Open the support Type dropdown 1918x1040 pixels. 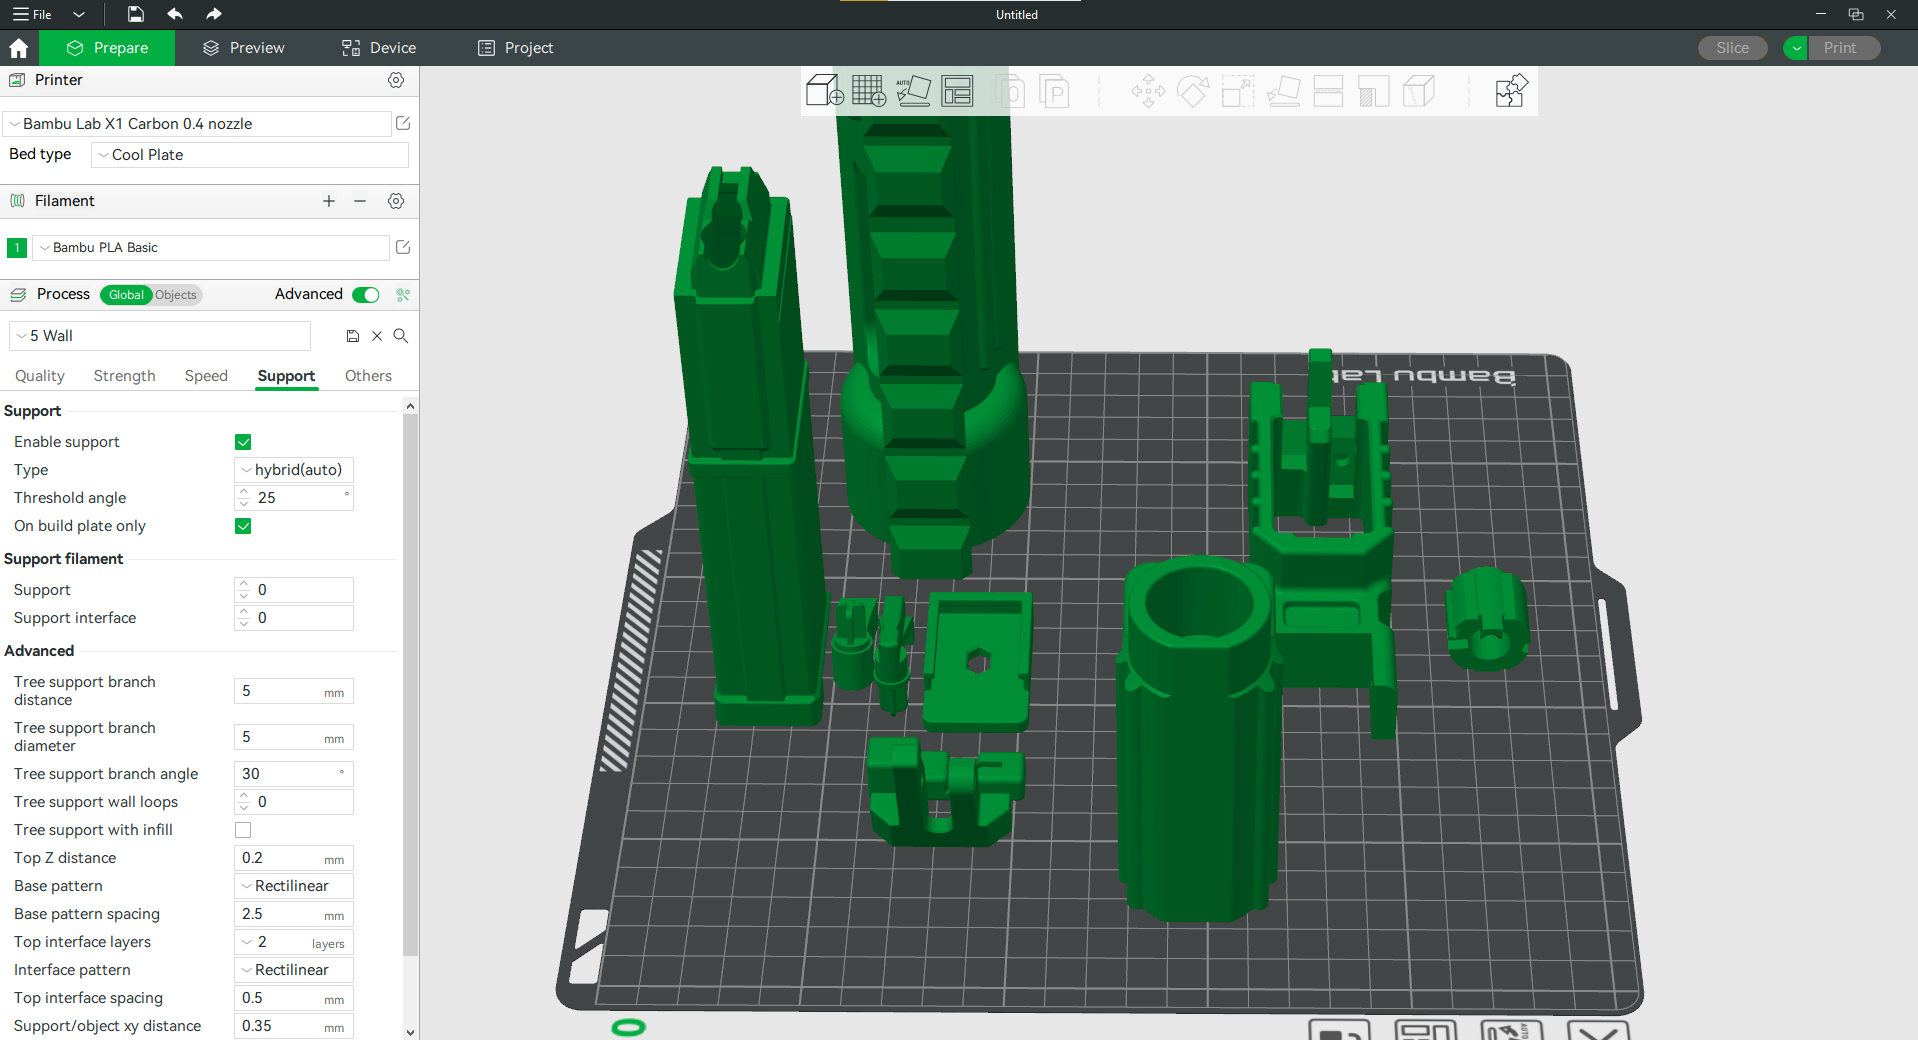pyautogui.click(x=294, y=470)
